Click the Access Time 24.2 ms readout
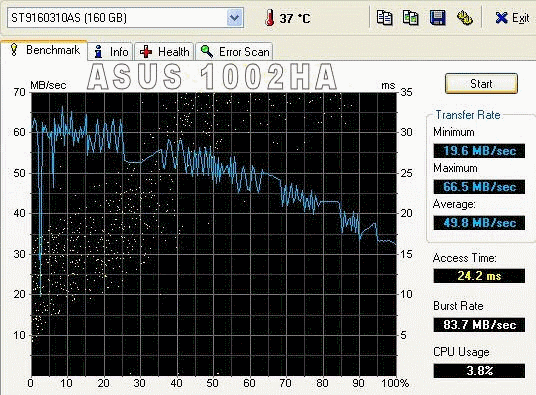Image resolution: width=536 pixels, height=395 pixels. (x=479, y=276)
